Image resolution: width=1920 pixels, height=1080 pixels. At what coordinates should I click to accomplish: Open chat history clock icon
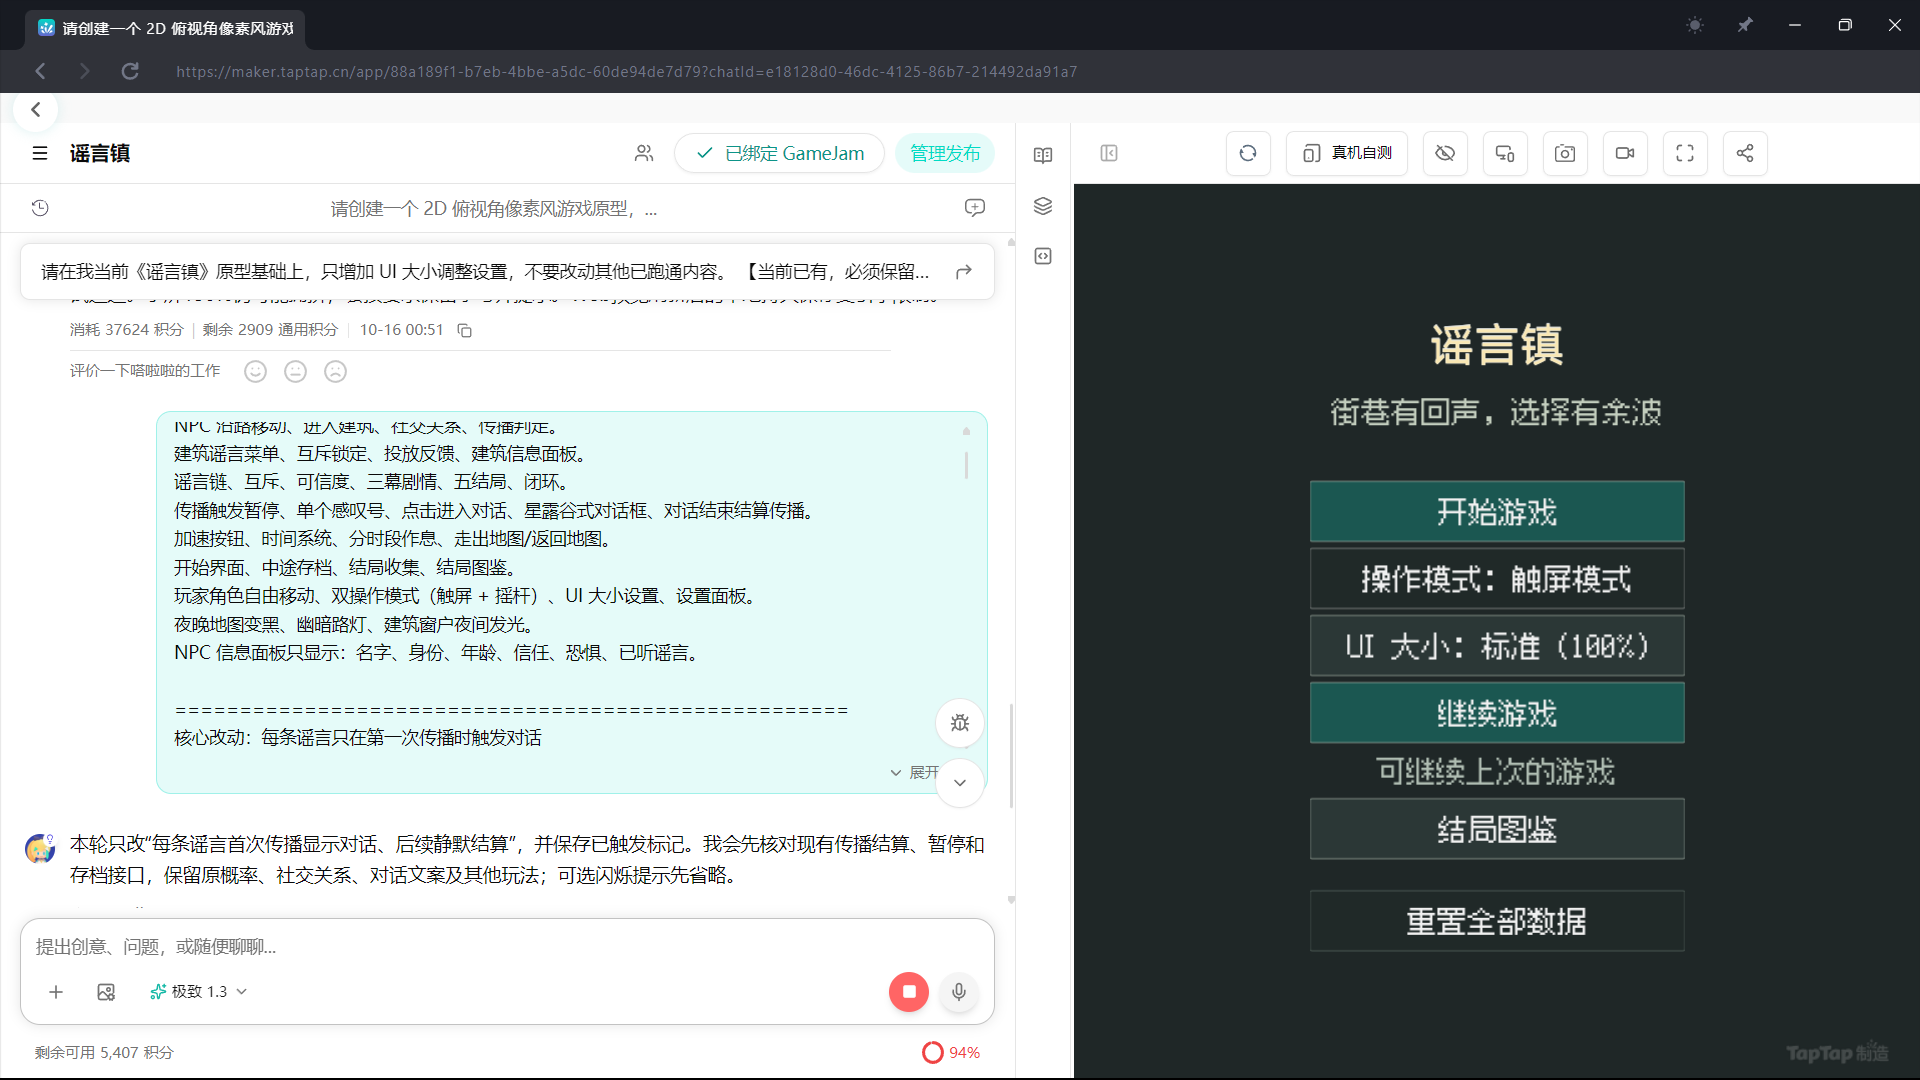pos(40,208)
